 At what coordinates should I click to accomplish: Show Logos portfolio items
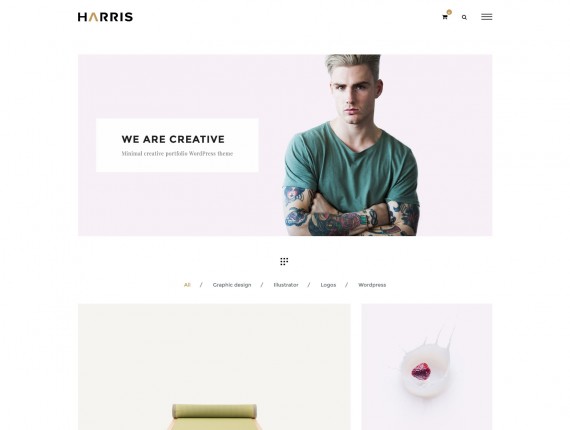click(x=328, y=285)
